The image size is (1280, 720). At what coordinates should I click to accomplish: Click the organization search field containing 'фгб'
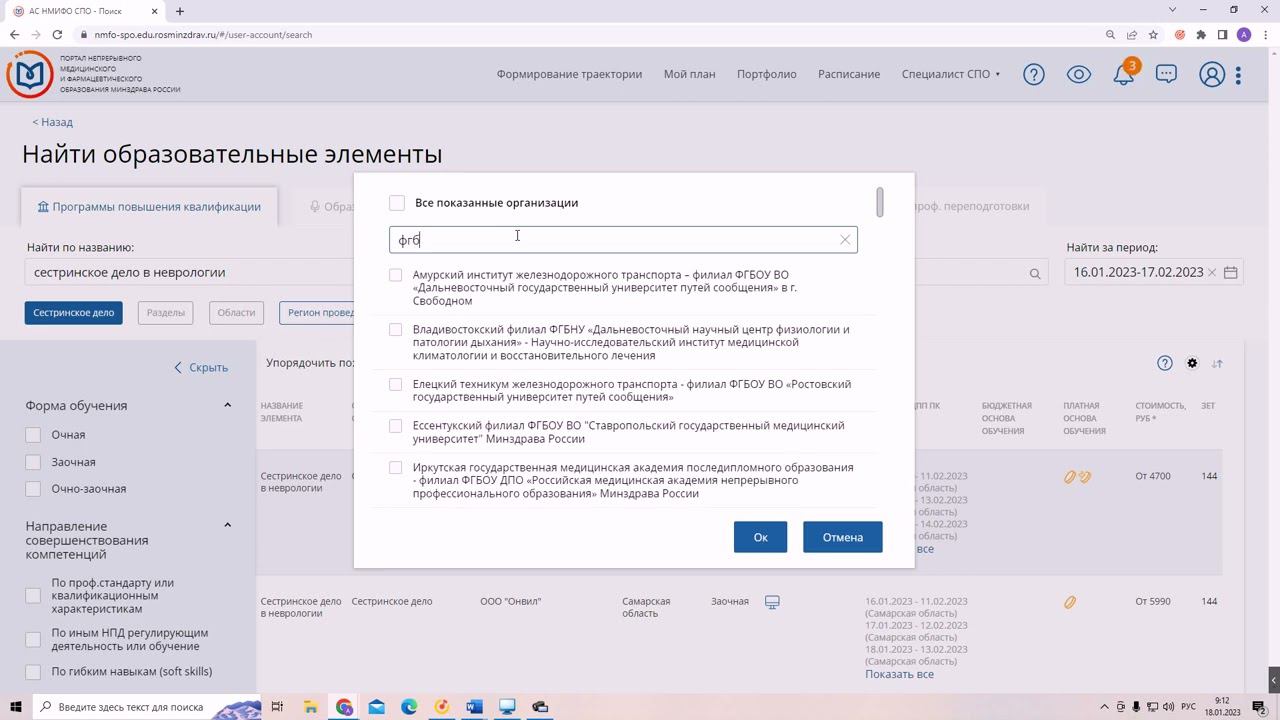pyautogui.click(x=623, y=240)
